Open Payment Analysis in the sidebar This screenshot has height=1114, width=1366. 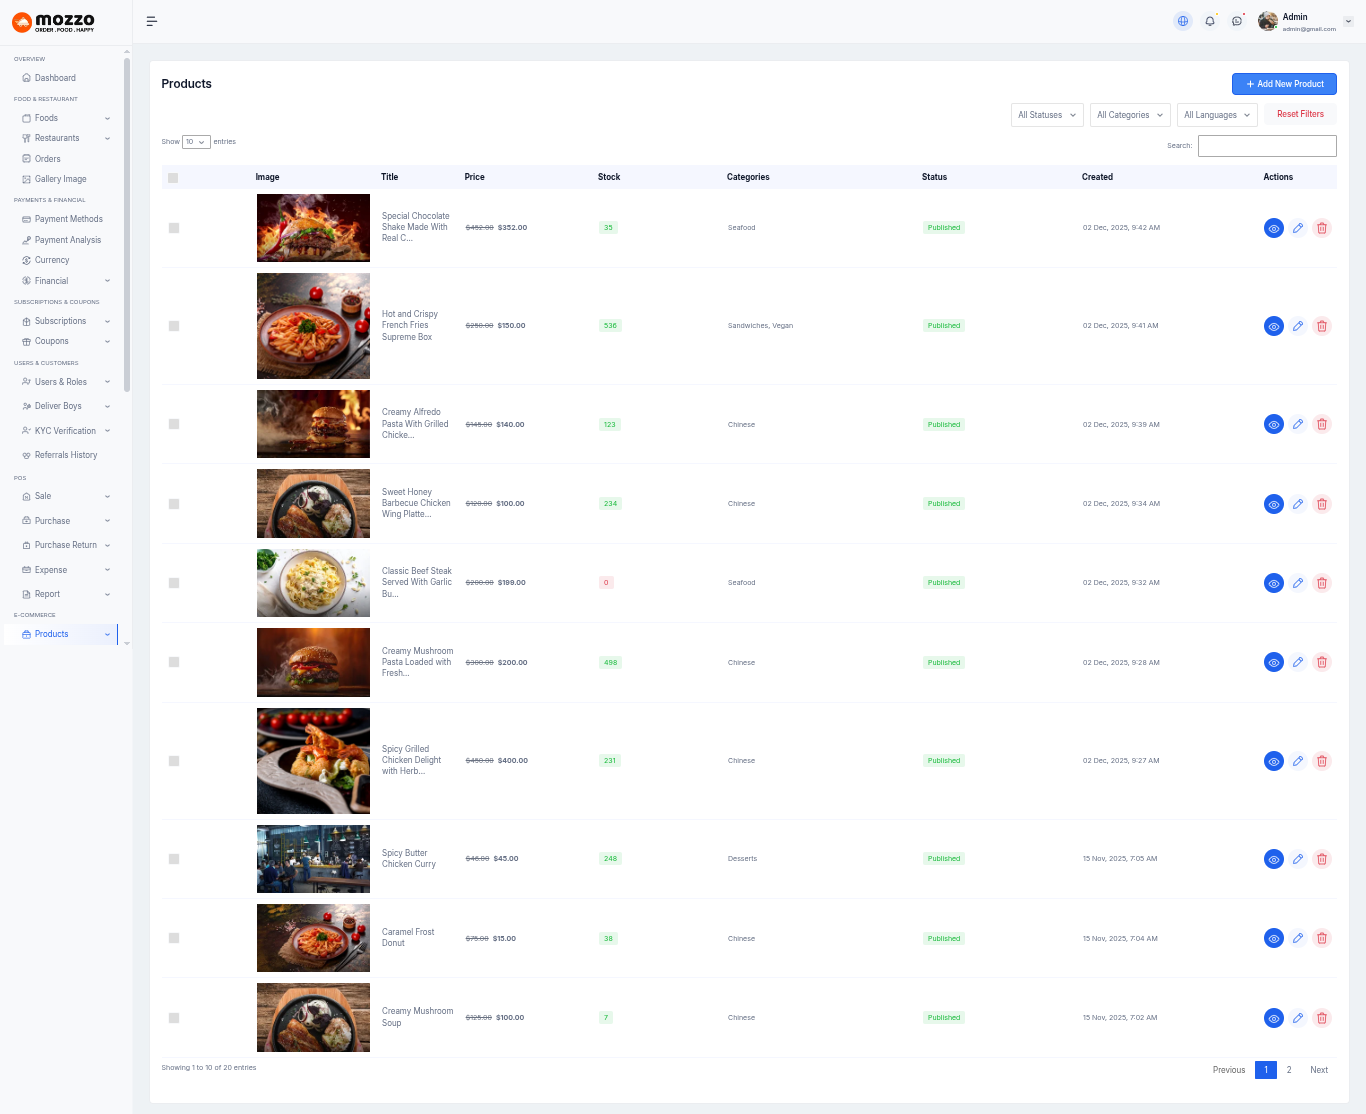tap(67, 240)
